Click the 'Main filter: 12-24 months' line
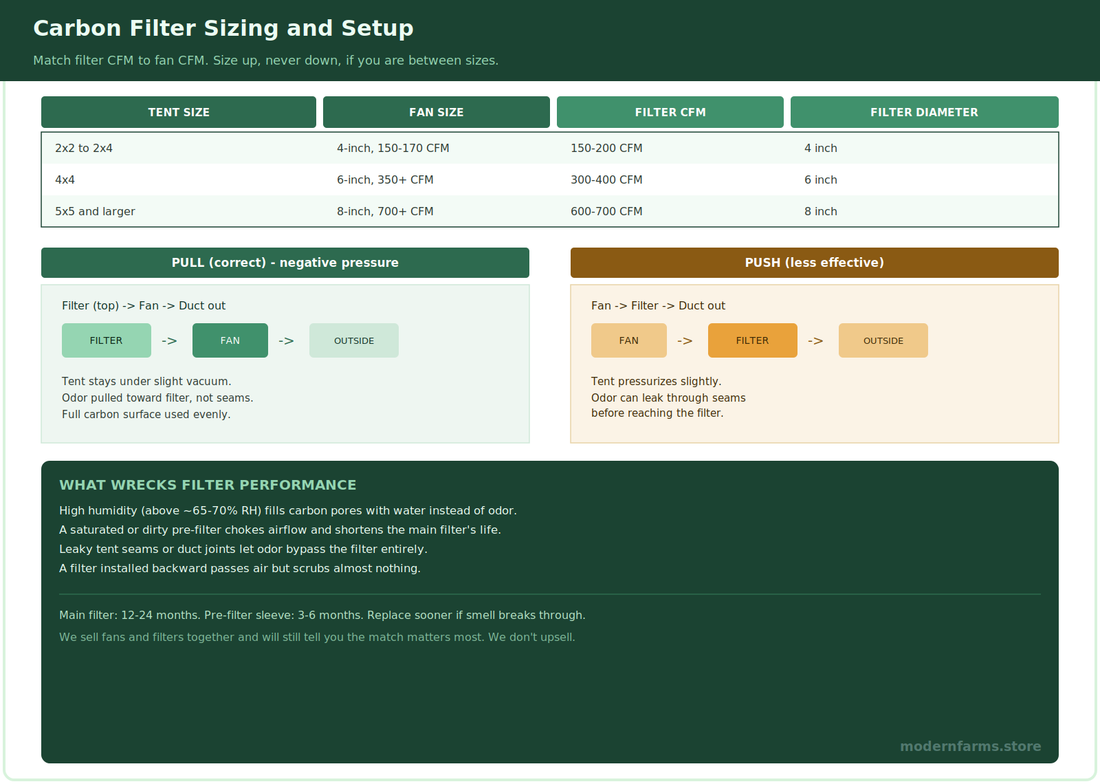This screenshot has width=1100, height=784. click(x=322, y=615)
